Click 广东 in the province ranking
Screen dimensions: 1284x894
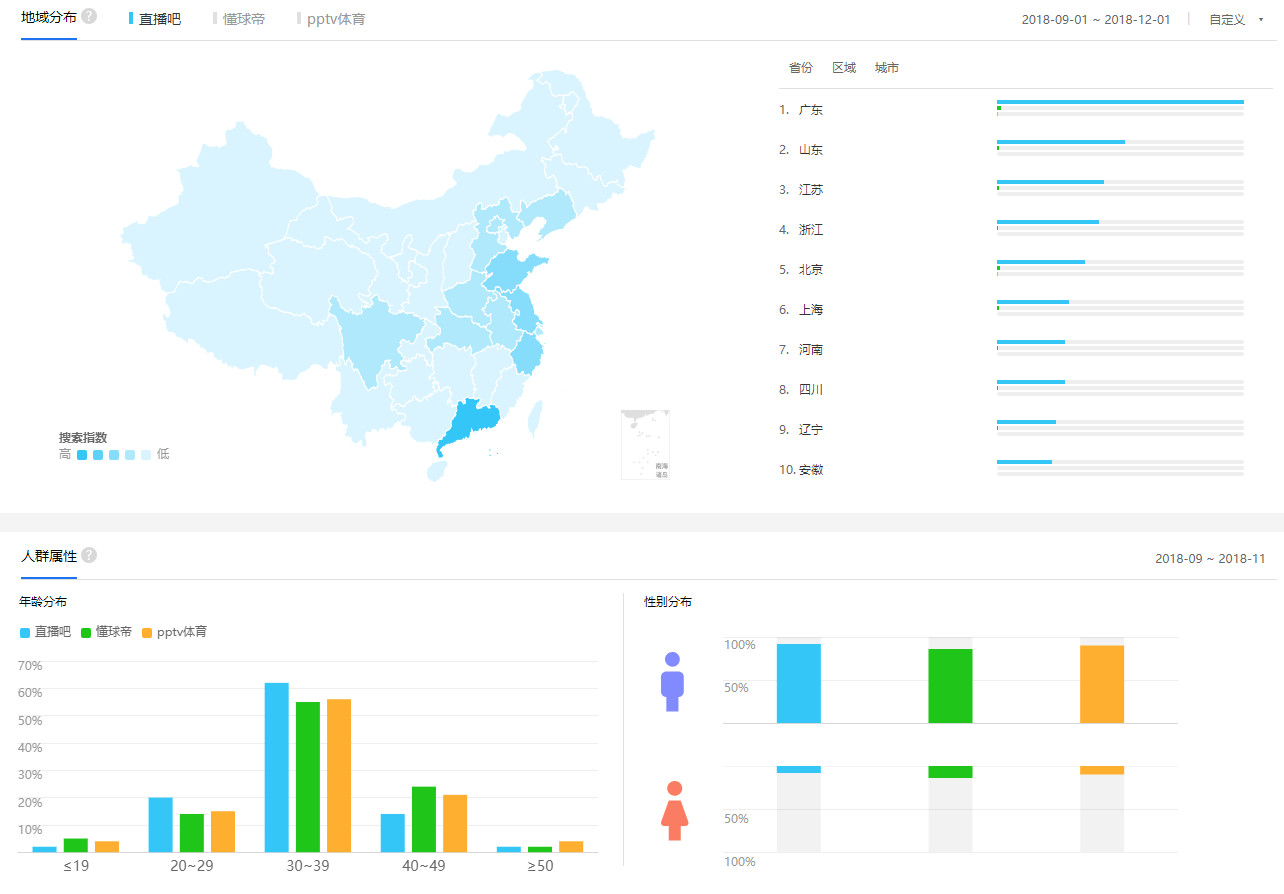tap(811, 110)
